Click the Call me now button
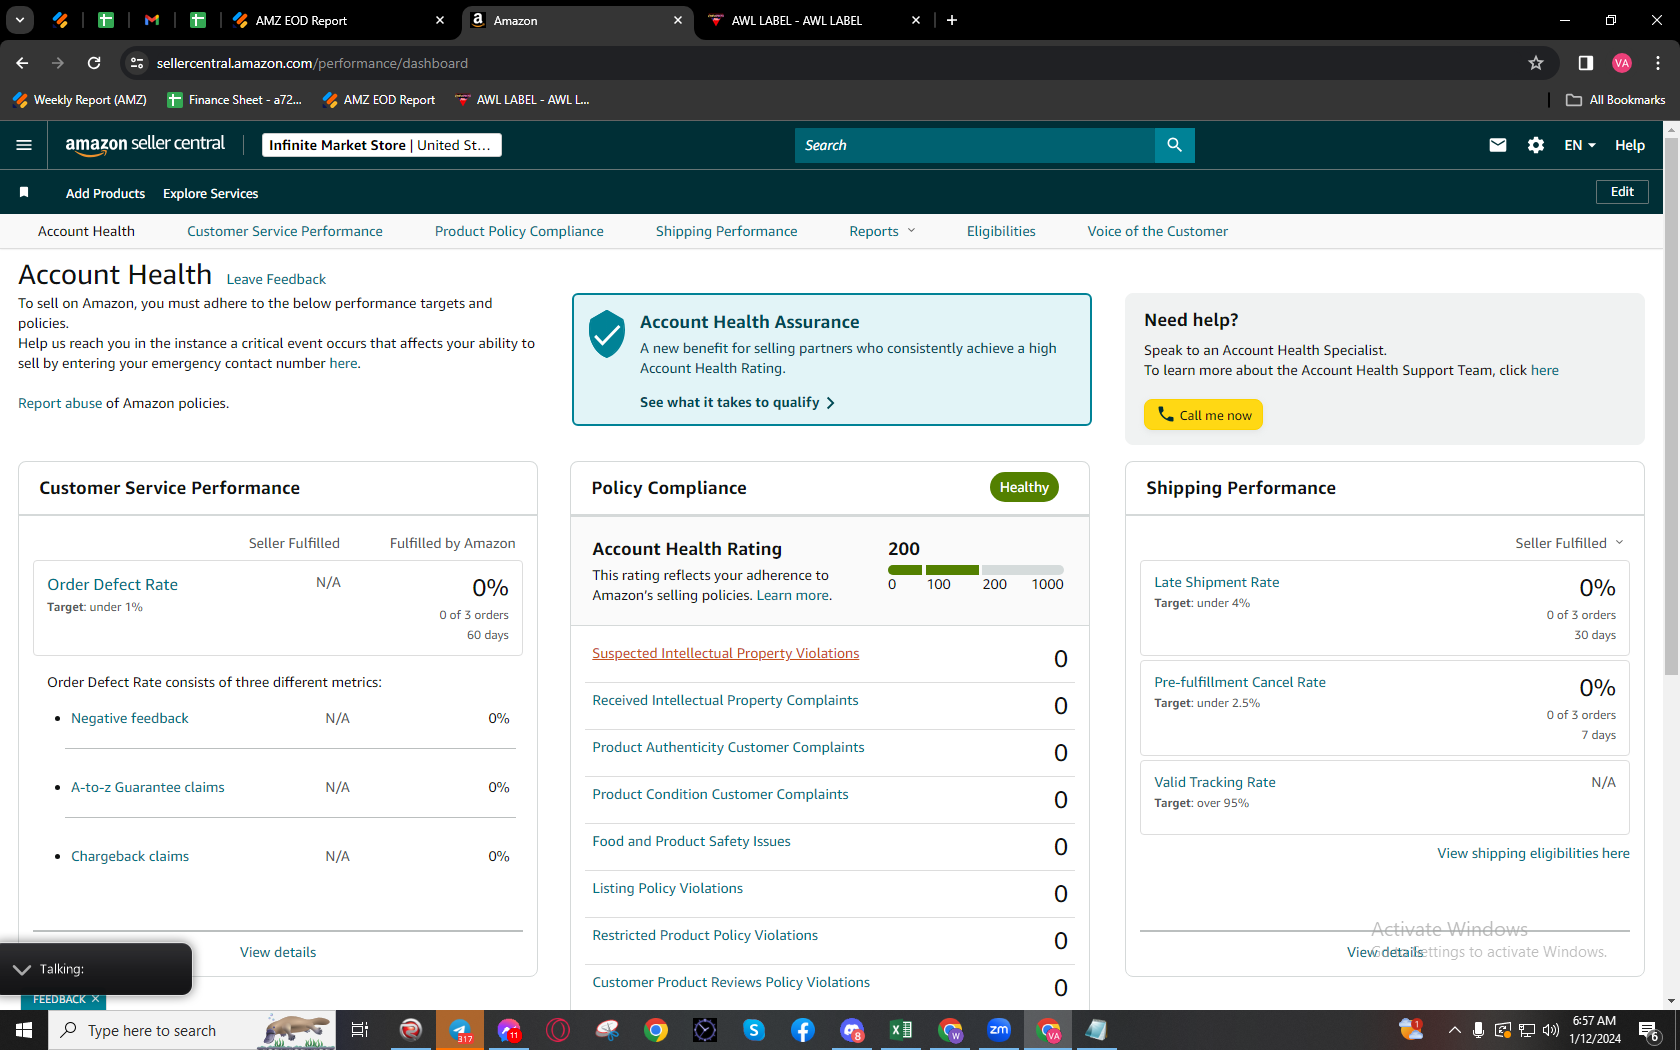This screenshot has height=1050, width=1680. coord(1203,414)
